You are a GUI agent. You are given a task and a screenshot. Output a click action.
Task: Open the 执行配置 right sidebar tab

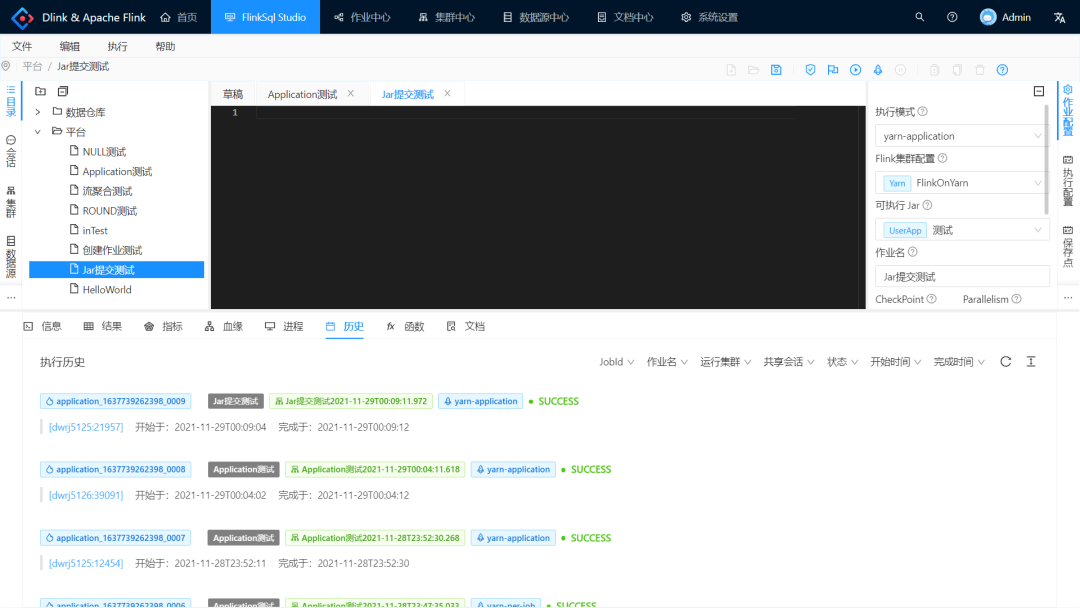point(1068,180)
